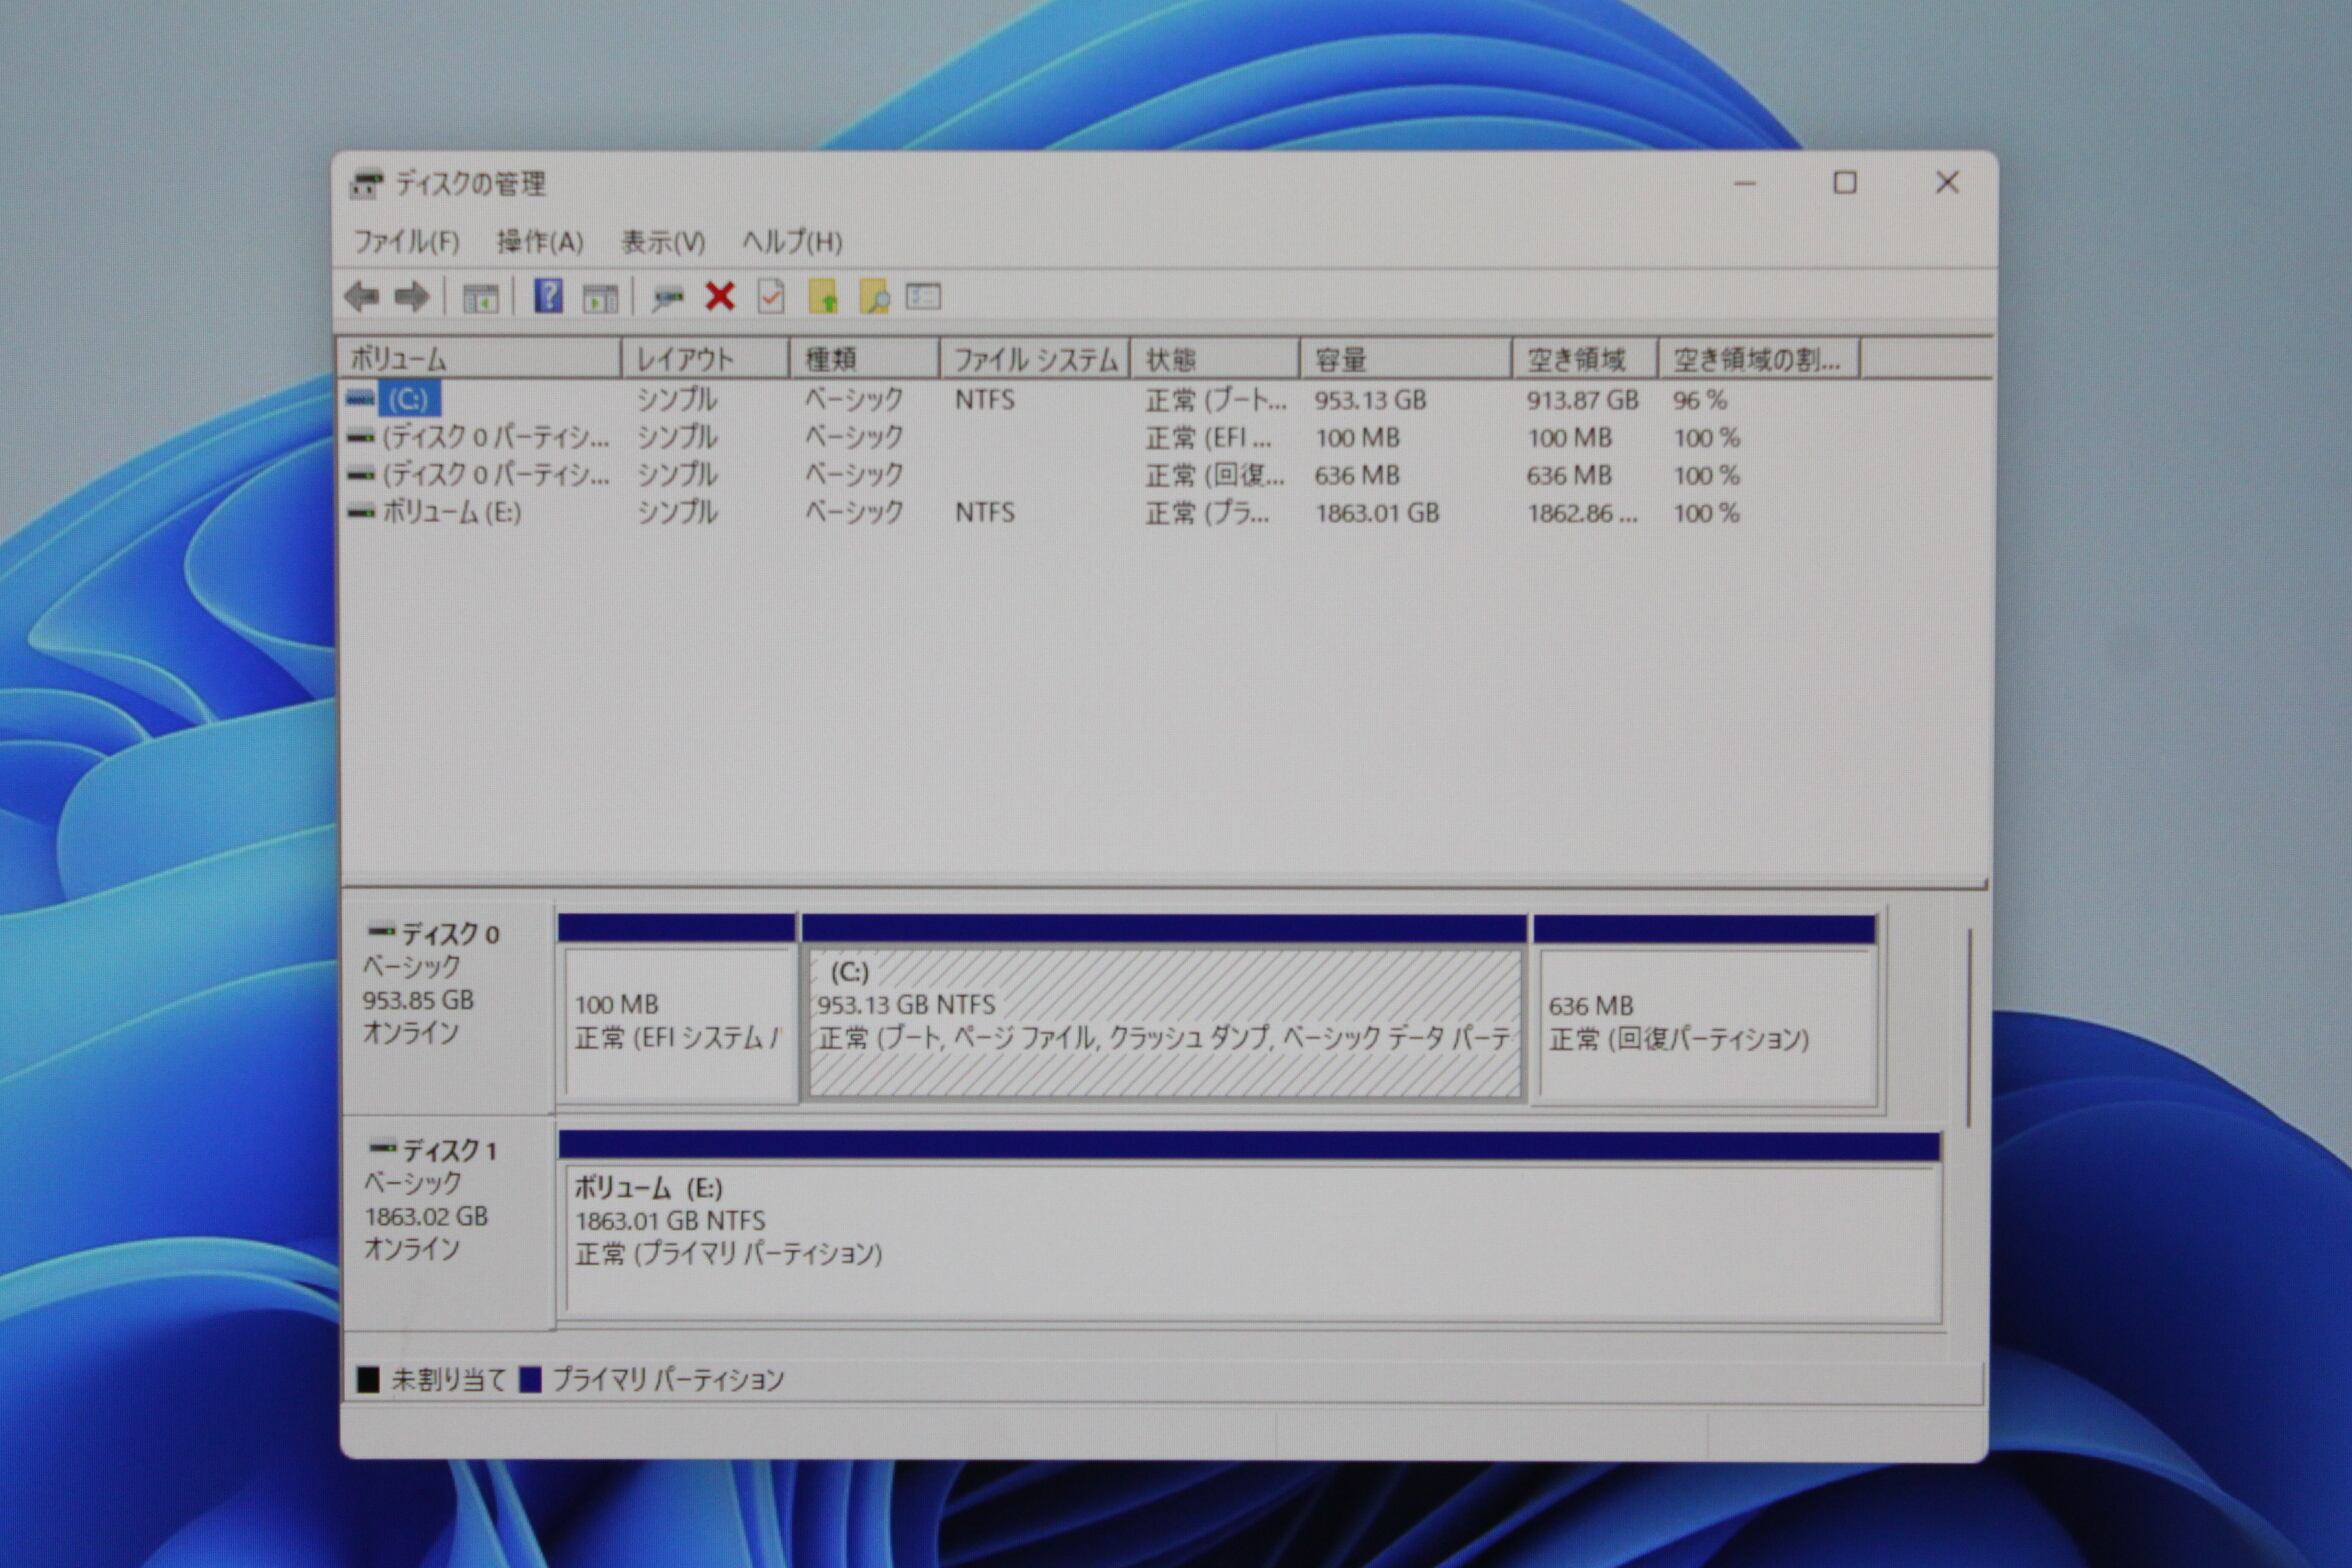
Task: Click drive icon of the 100 MB EFI row
Action: [x=360, y=437]
